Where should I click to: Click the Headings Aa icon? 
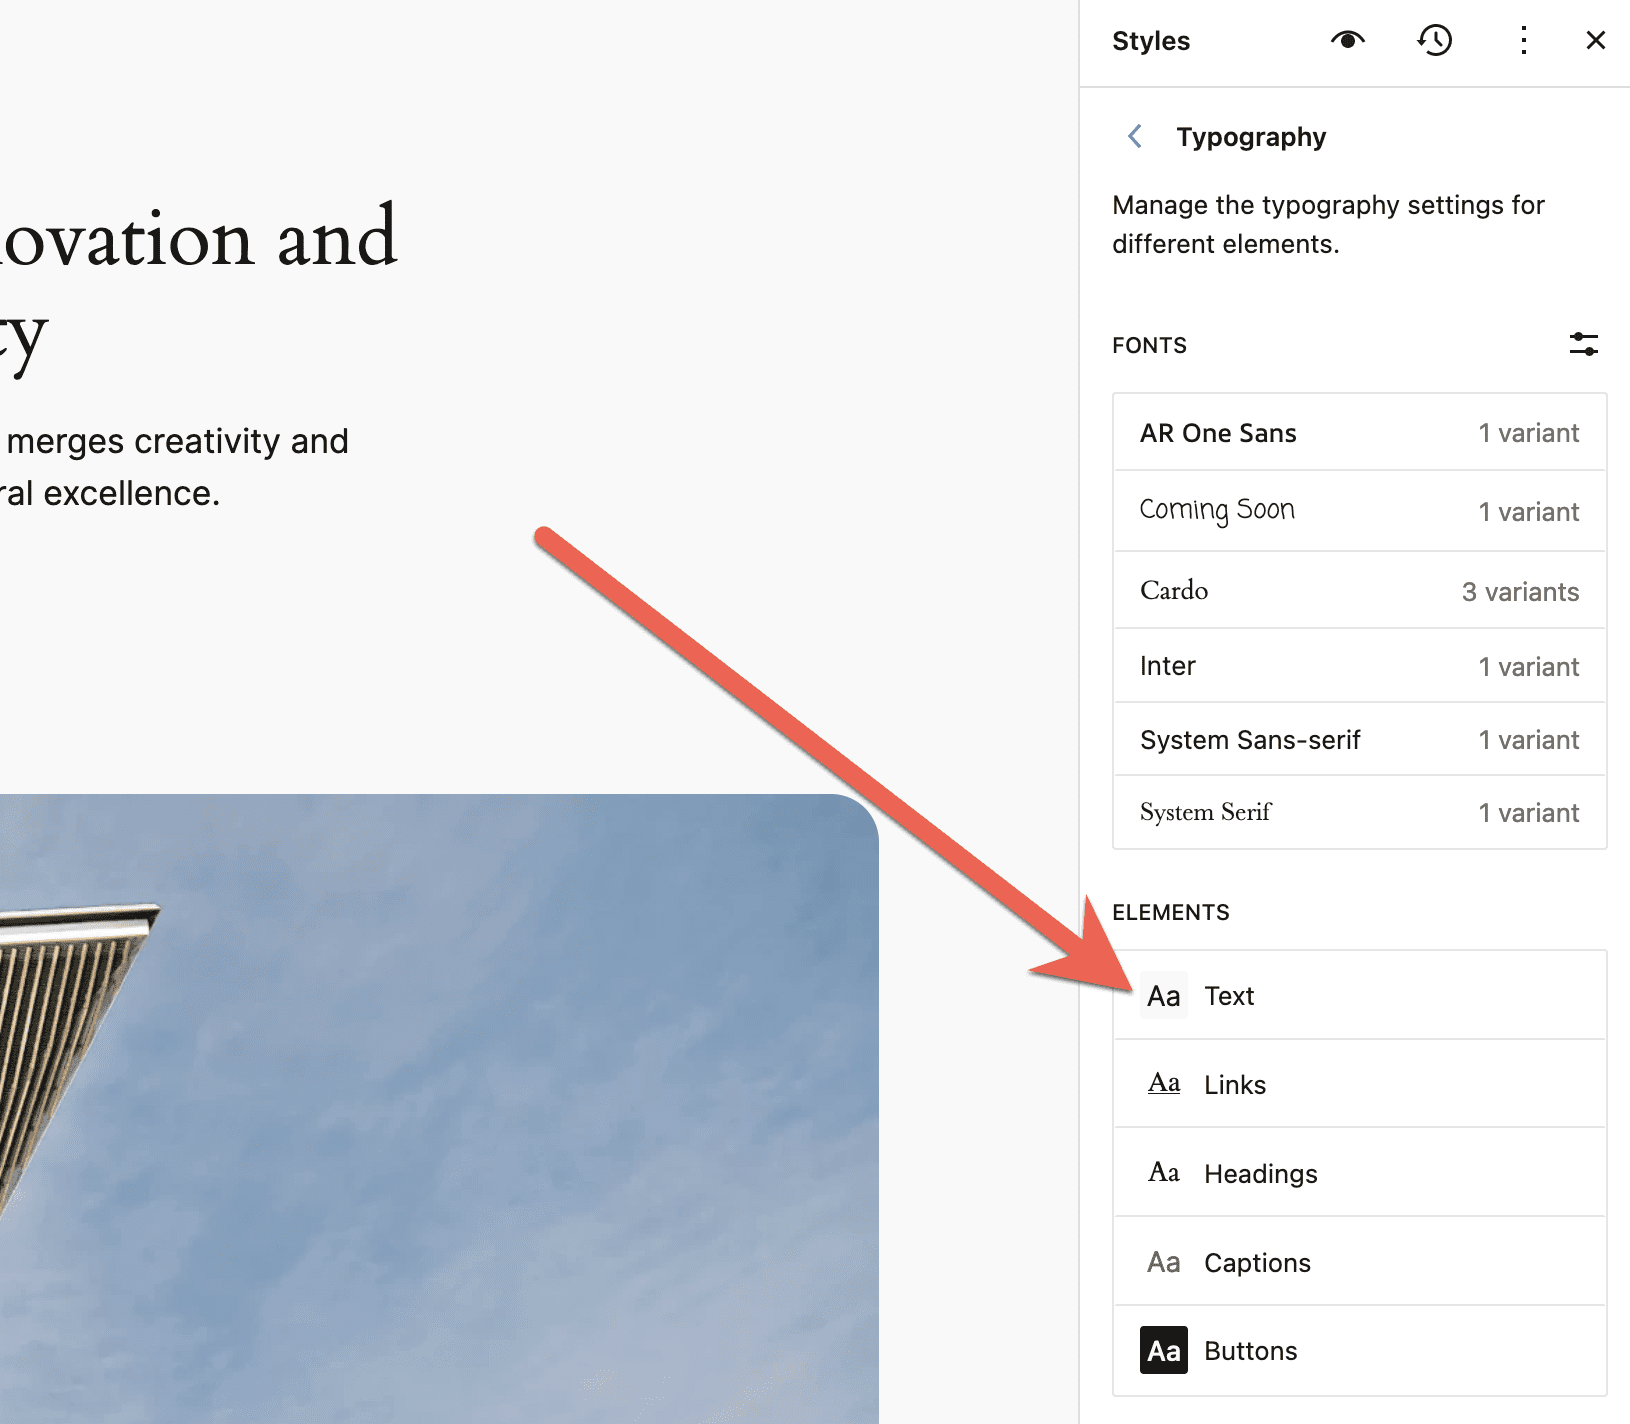pyautogui.click(x=1164, y=1173)
